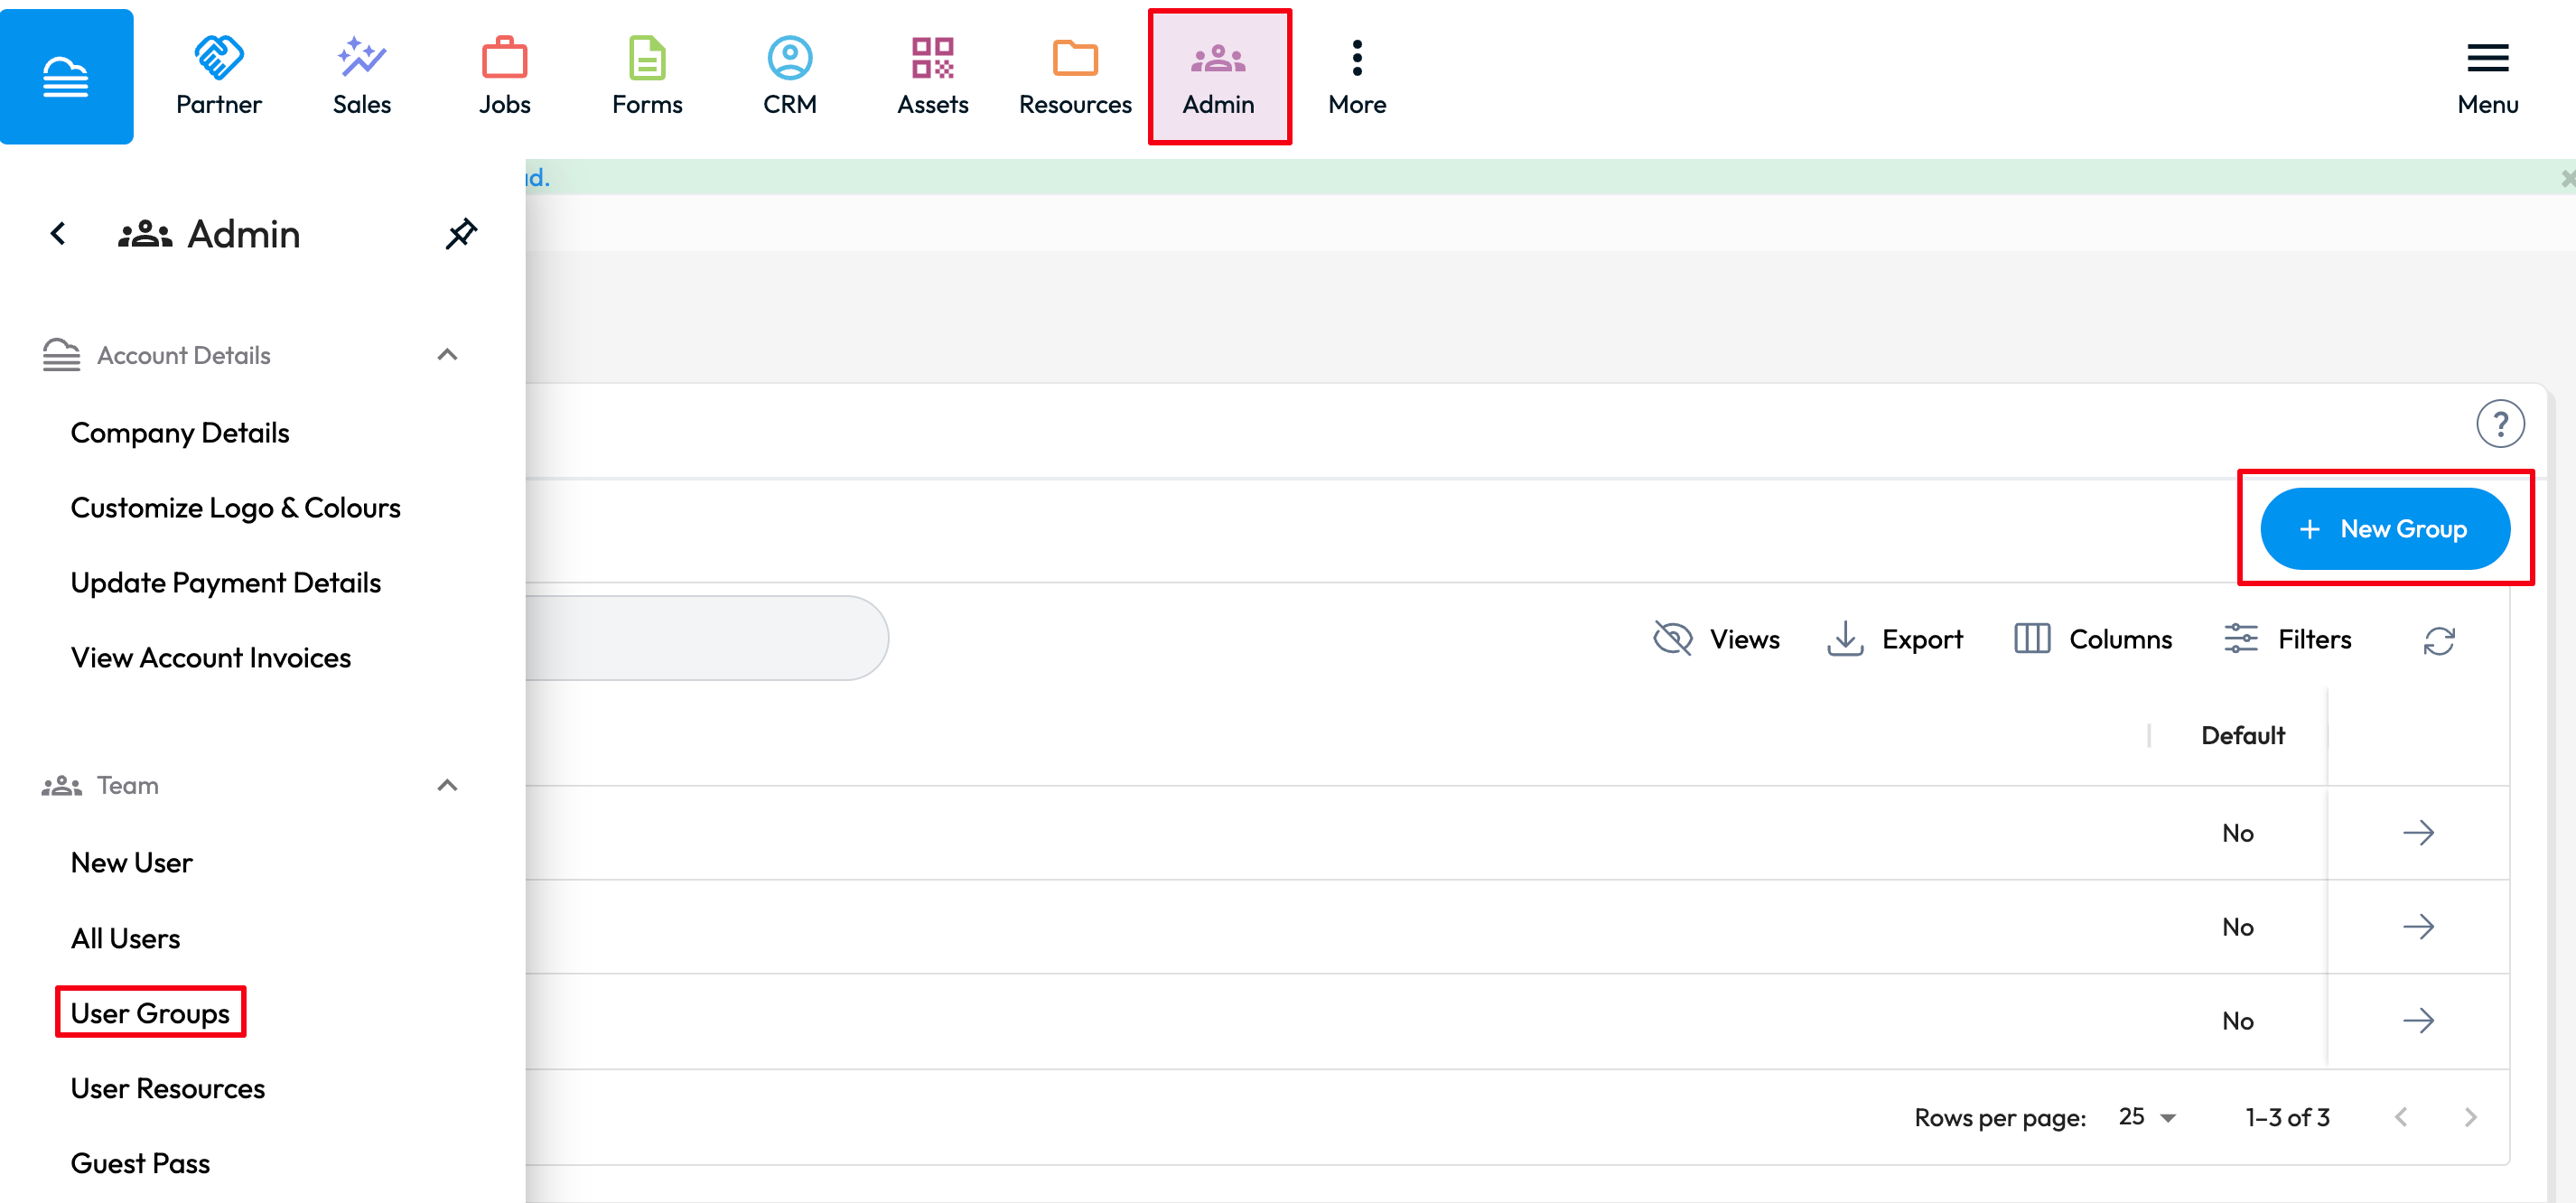Open the first group row arrow
This screenshot has width=2576, height=1203.
click(2417, 833)
